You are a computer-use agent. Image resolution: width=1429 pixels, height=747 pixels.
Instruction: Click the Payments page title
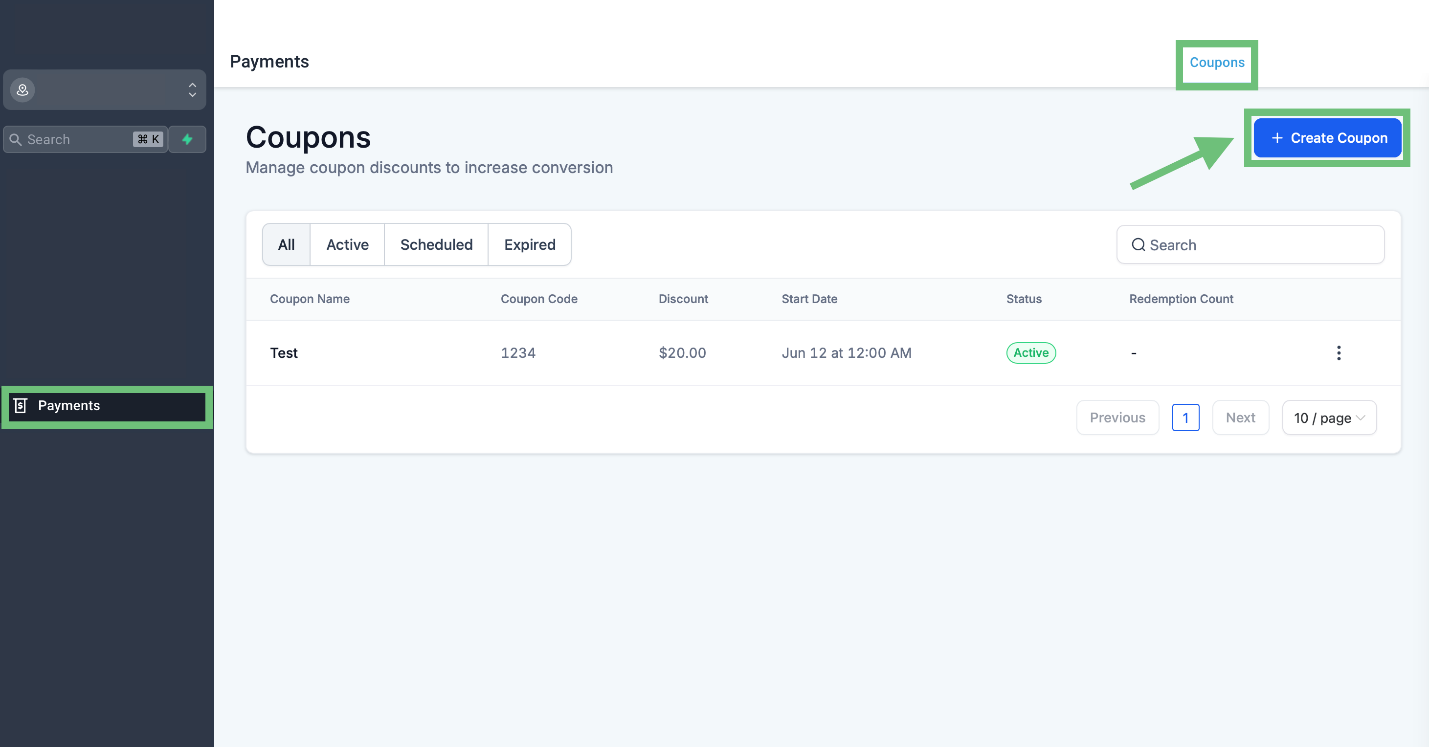tap(269, 62)
